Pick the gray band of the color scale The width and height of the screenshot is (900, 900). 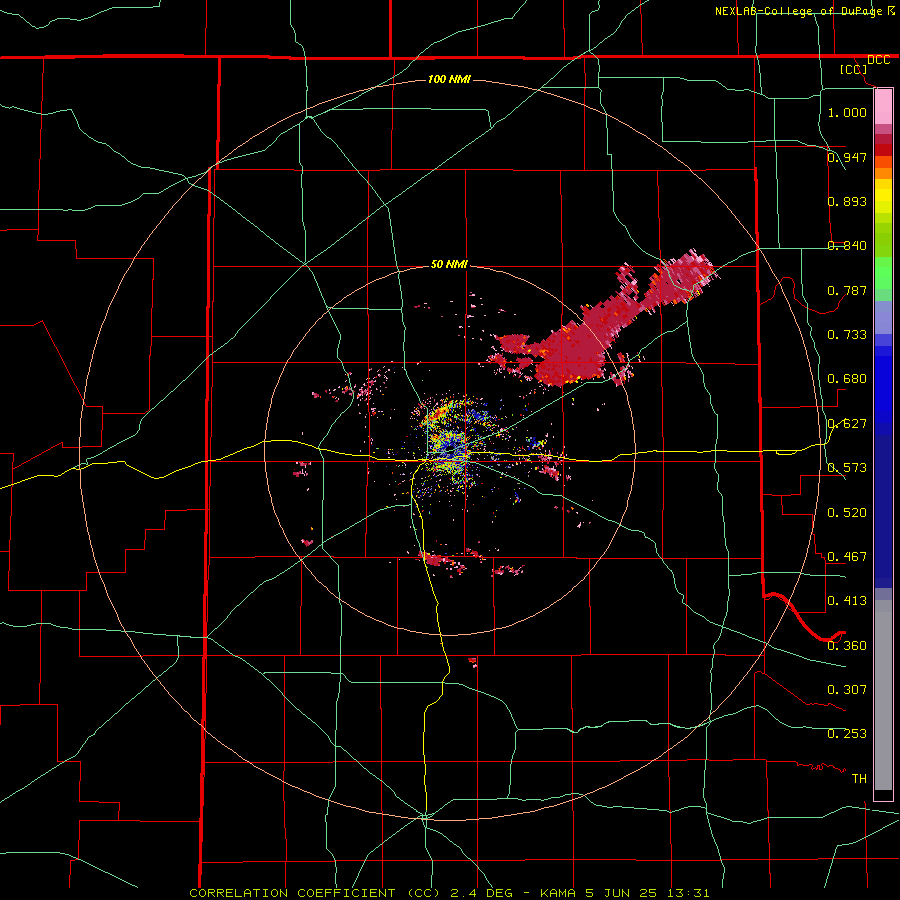coord(883,695)
